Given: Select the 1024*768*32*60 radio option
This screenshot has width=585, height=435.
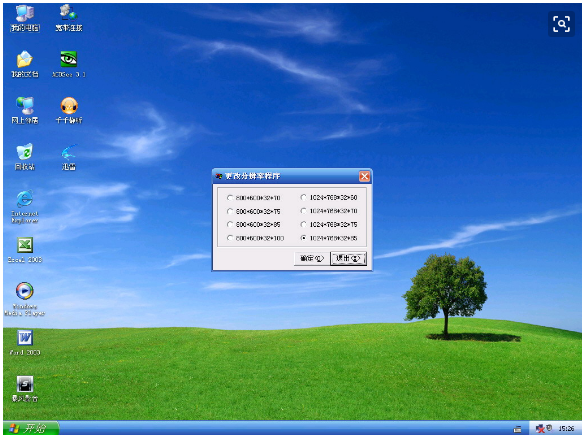Looking at the screenshot, I should click(329, 197).
